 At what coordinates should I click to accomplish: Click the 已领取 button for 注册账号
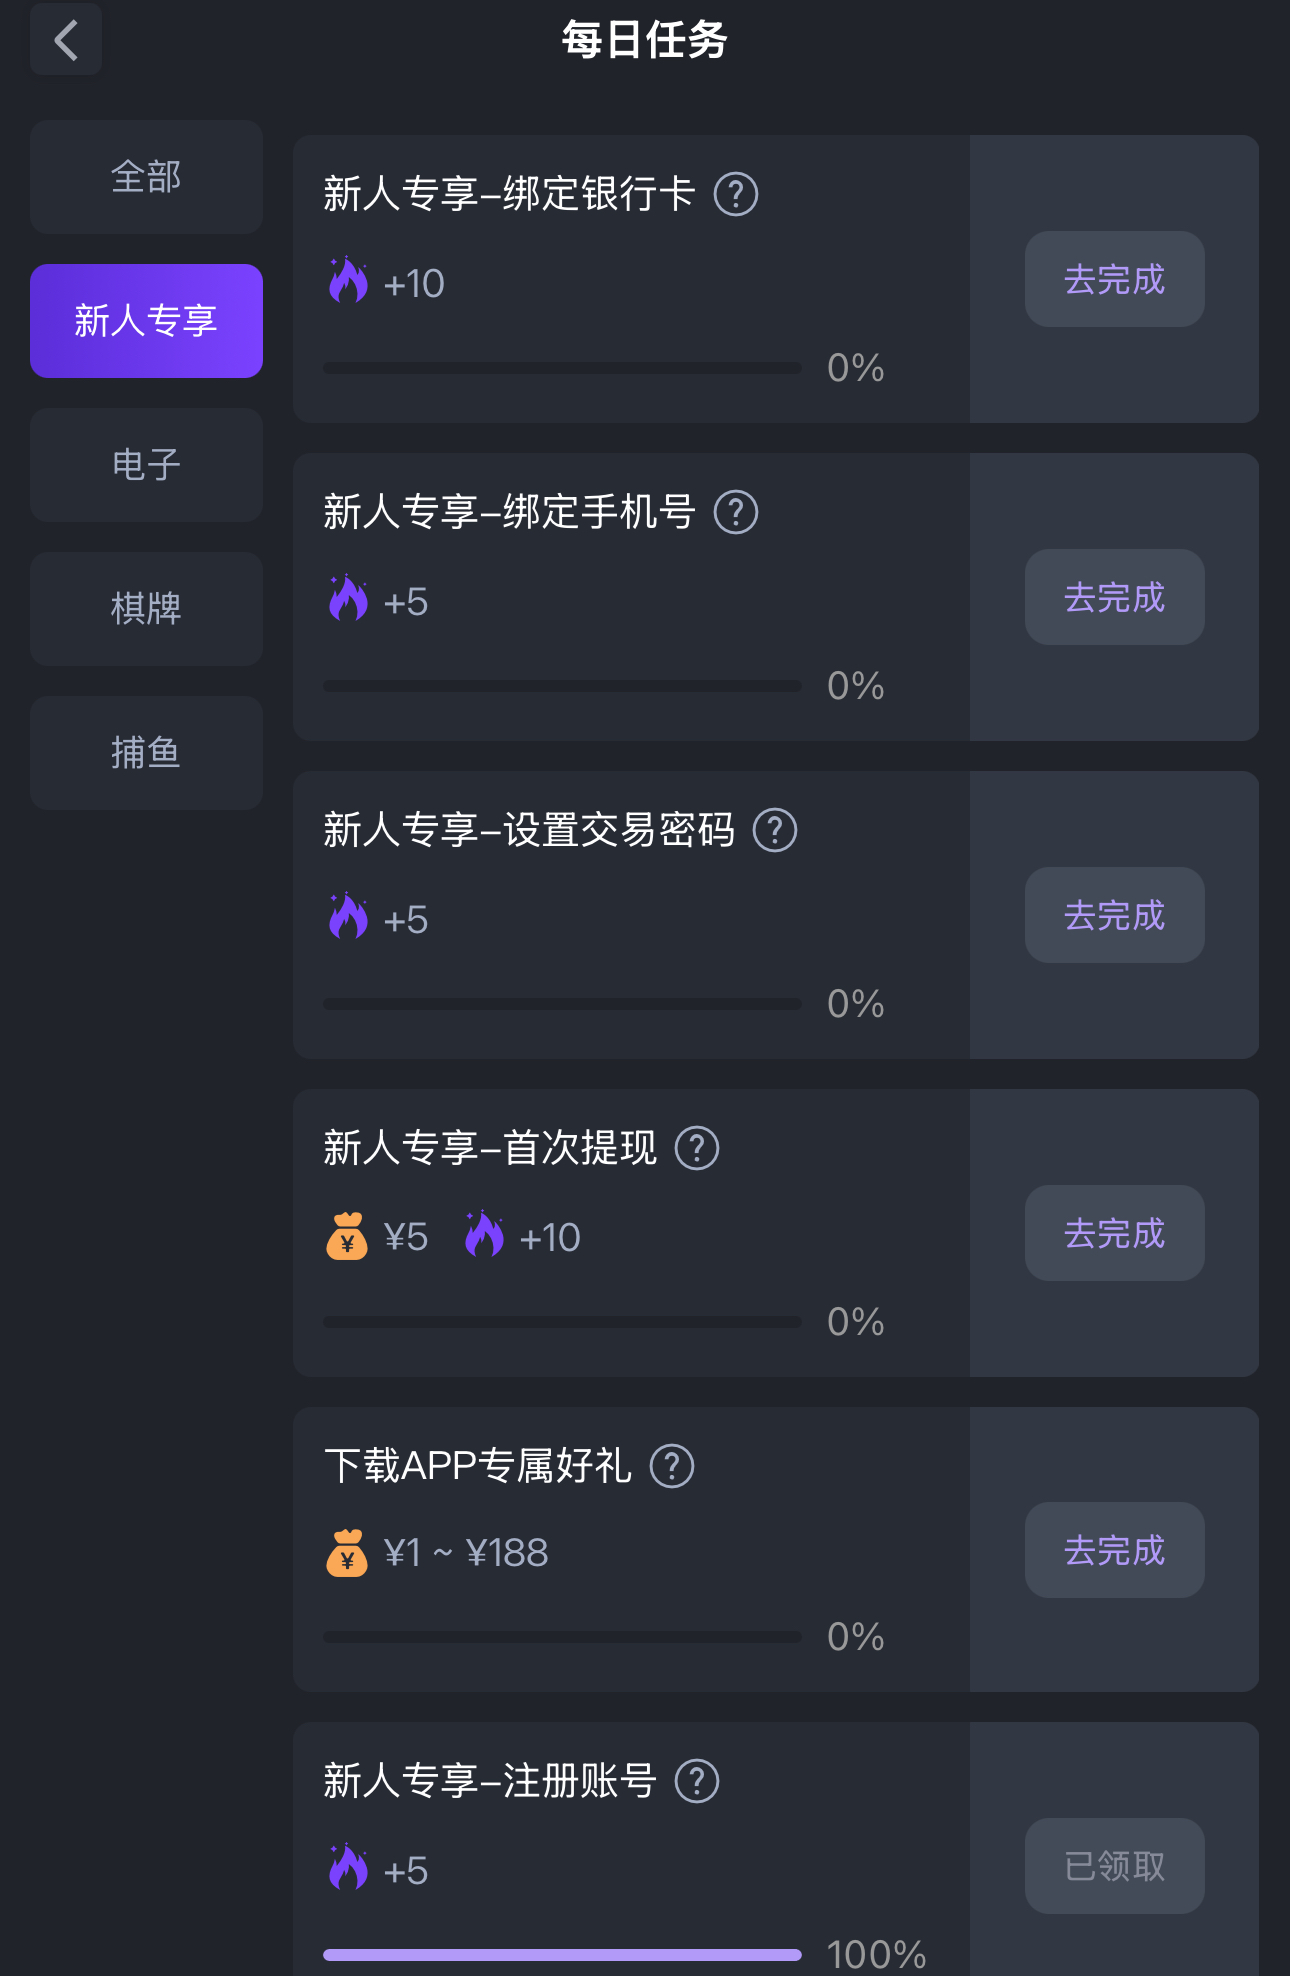(x=1114, y=1866)
